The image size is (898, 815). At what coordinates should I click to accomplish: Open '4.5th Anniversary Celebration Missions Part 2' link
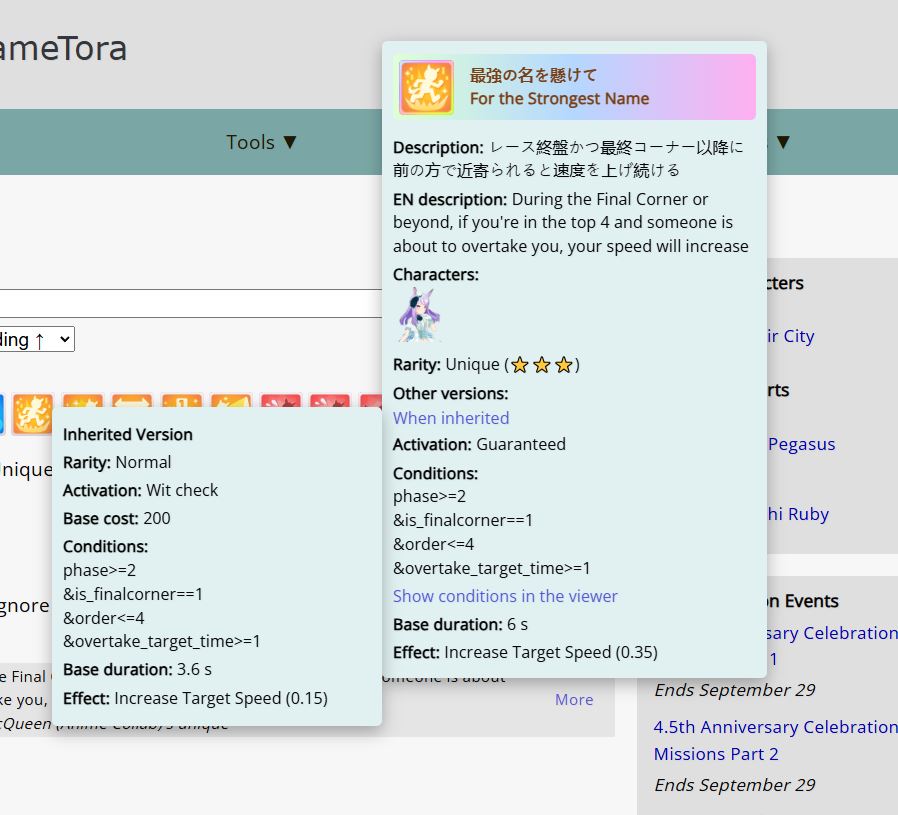point(775,740)
